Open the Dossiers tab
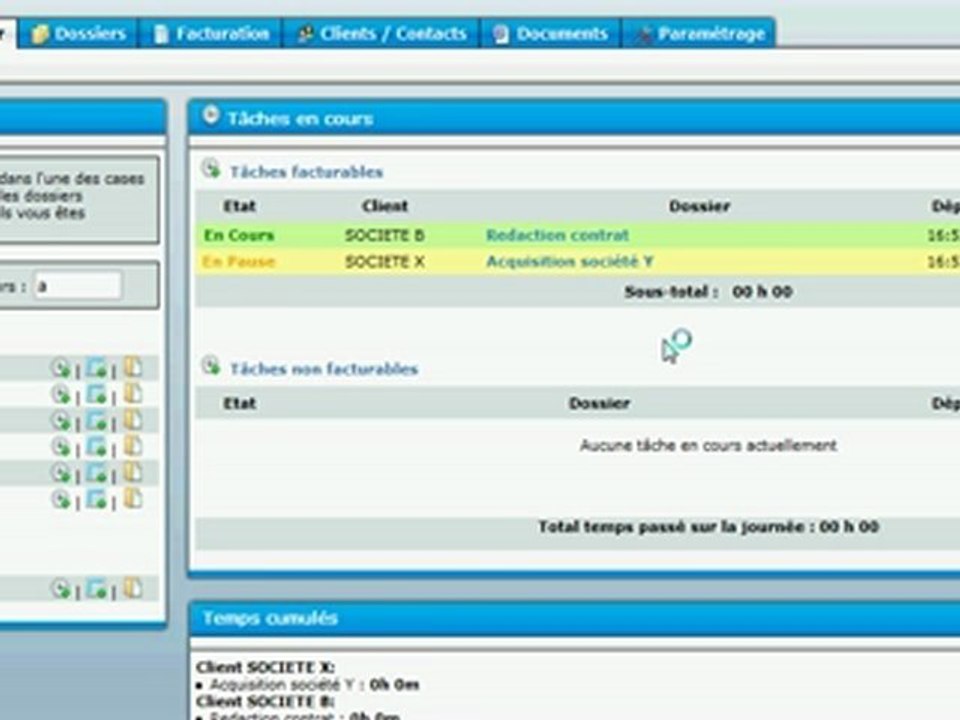960x720 pixels. [x=78, y=33]
